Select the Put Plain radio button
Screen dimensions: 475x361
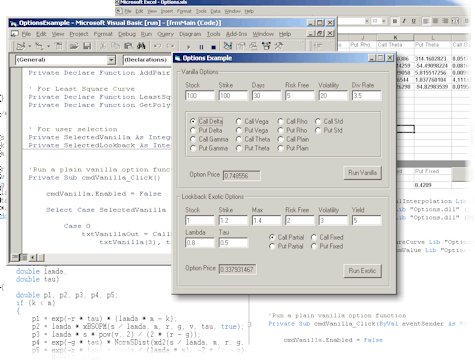click(280, 148)
